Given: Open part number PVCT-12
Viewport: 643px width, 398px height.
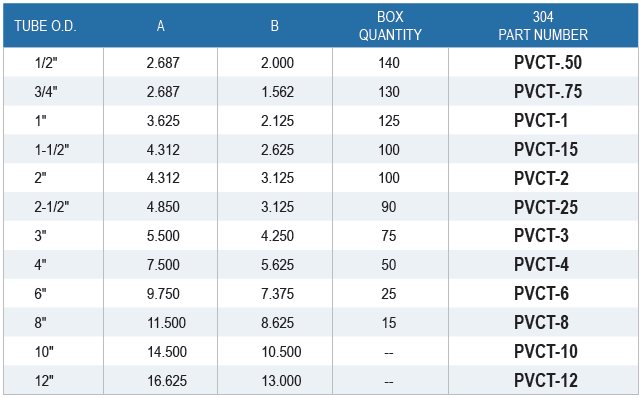Looking at the screenshot, I should 546,380.
